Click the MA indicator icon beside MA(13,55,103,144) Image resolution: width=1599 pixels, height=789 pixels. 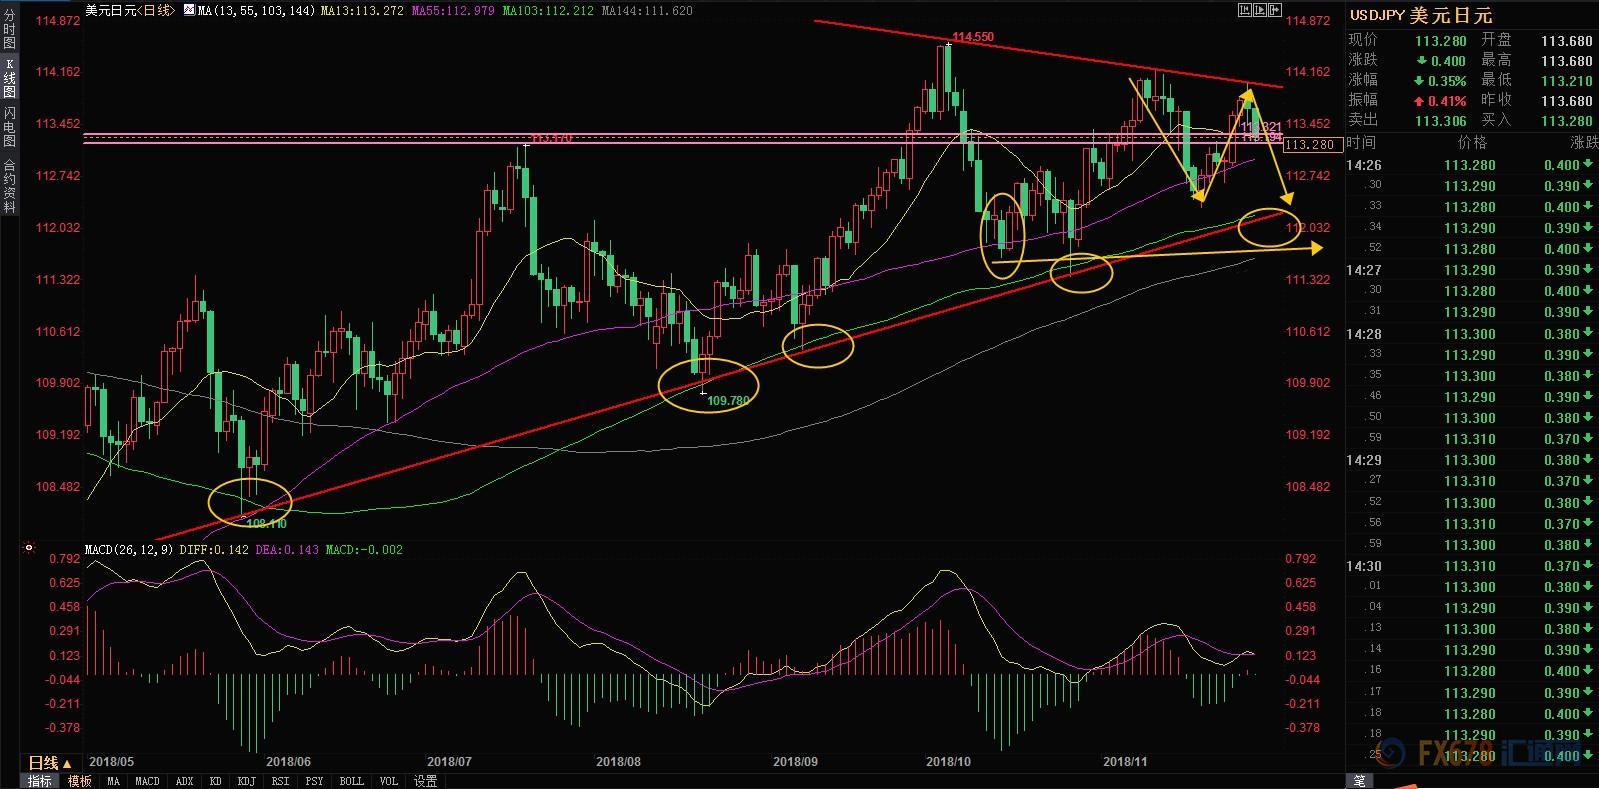point(188,10)
